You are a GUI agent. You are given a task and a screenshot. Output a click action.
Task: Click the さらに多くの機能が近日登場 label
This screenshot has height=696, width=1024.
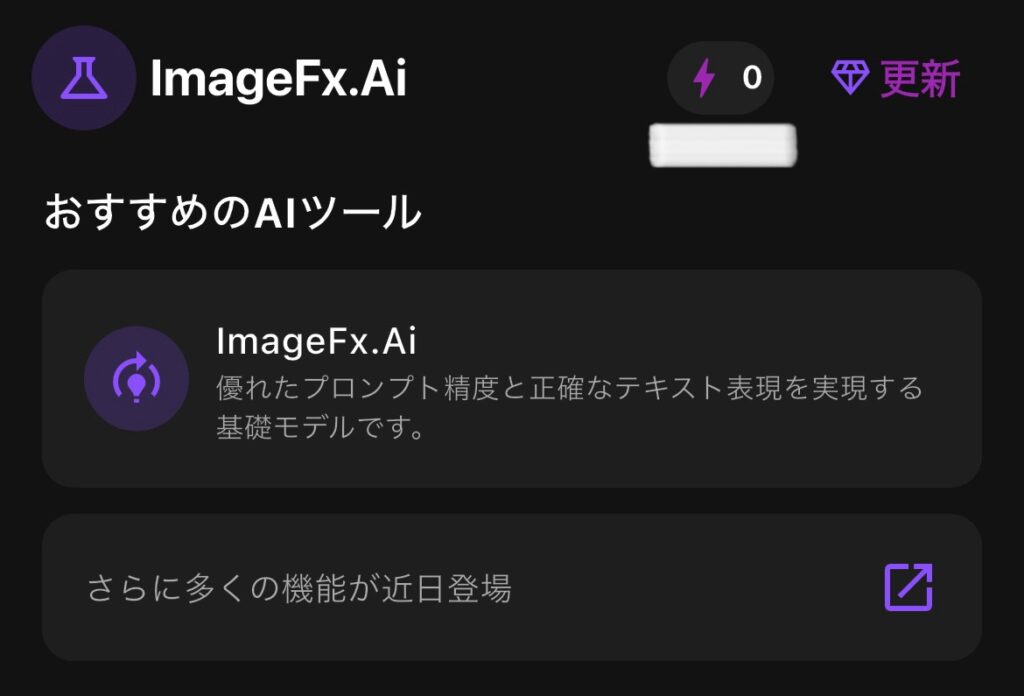coord(299,588)
